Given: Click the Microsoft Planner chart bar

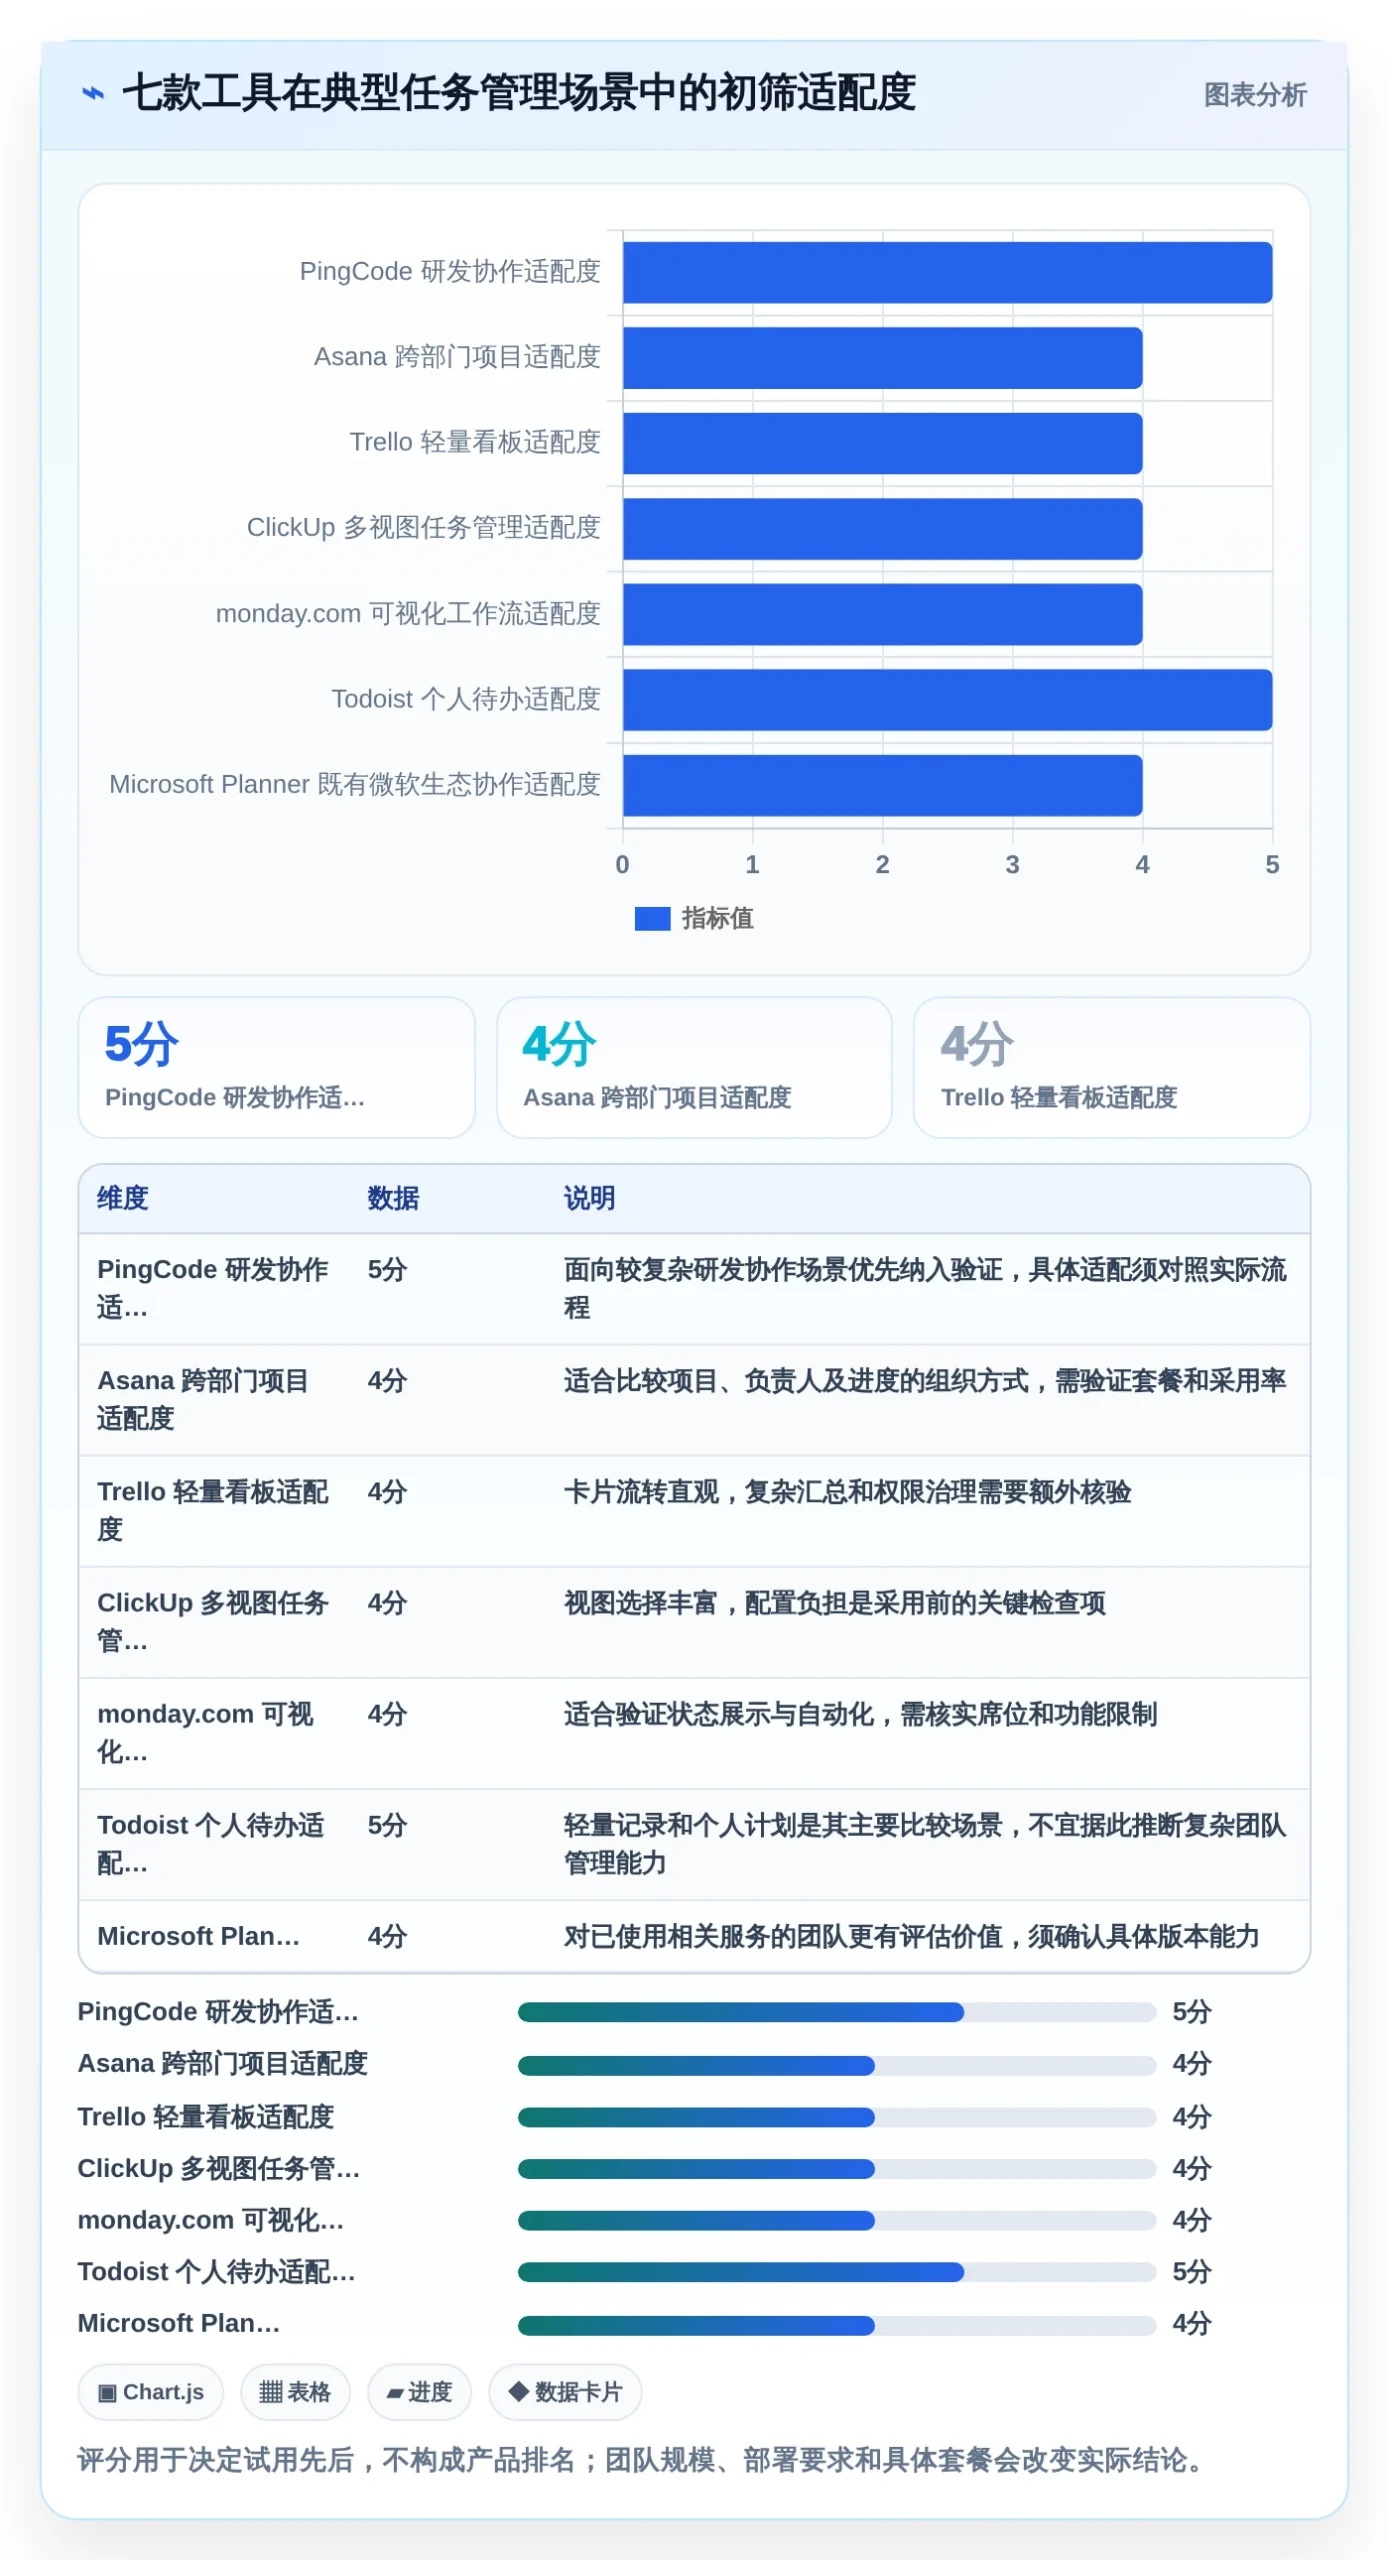Looking at the screenshot, I should pyautogui.click(x=882, y=785).
